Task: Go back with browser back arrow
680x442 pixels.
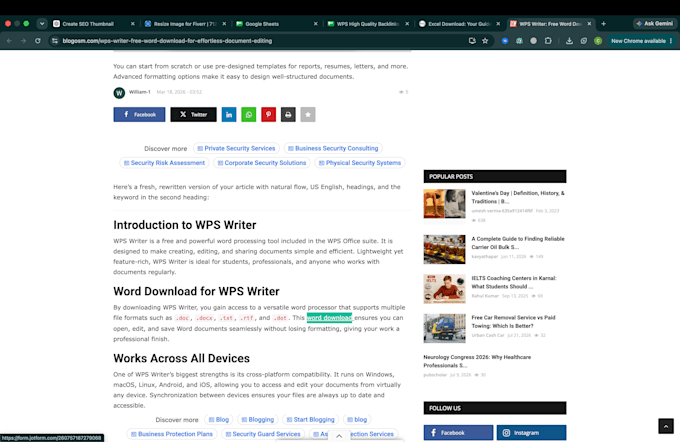Action: pyautogui.click(x=10, y=41)
